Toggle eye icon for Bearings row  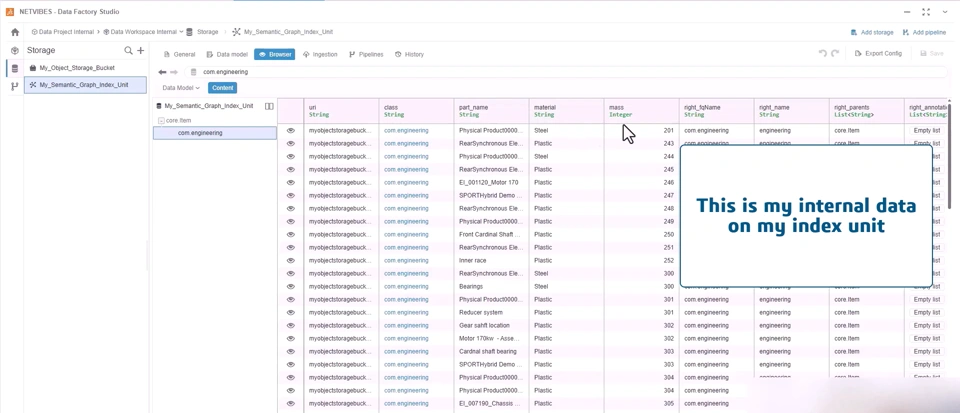(x=291, y=286)
